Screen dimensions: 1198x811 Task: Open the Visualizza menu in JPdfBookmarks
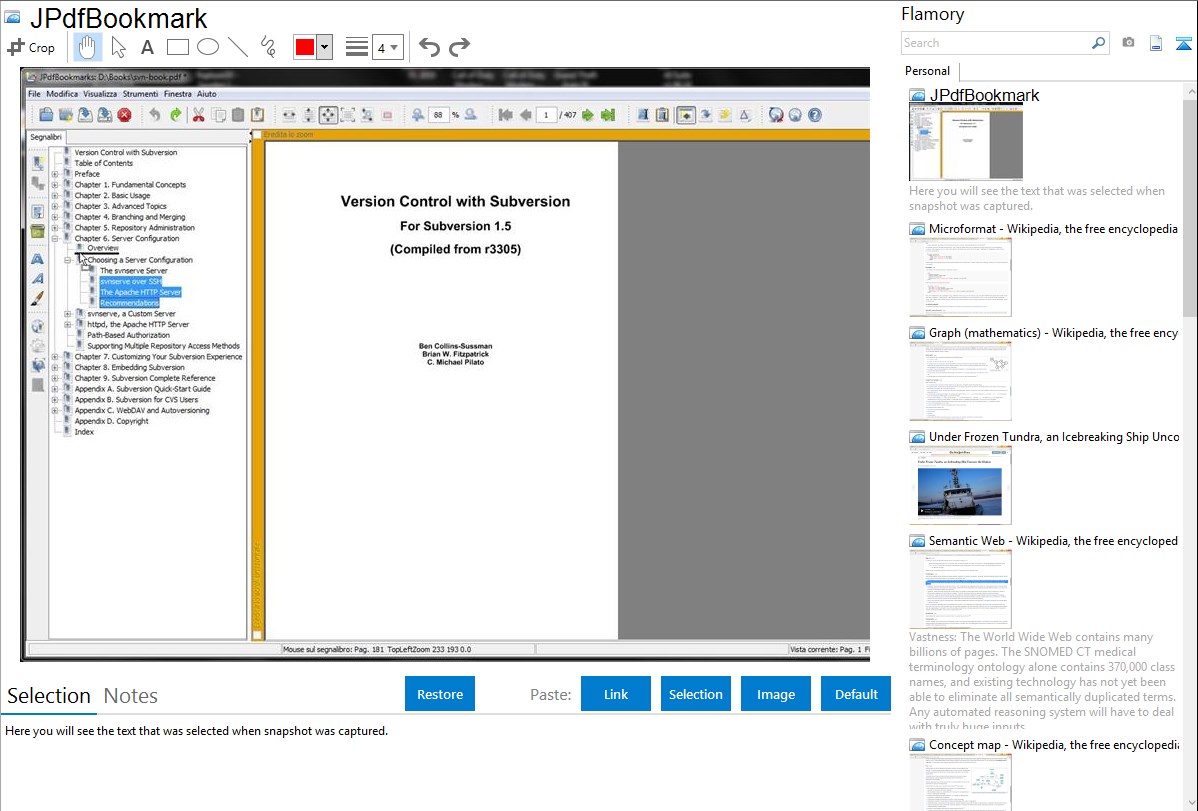pos(100,94)
